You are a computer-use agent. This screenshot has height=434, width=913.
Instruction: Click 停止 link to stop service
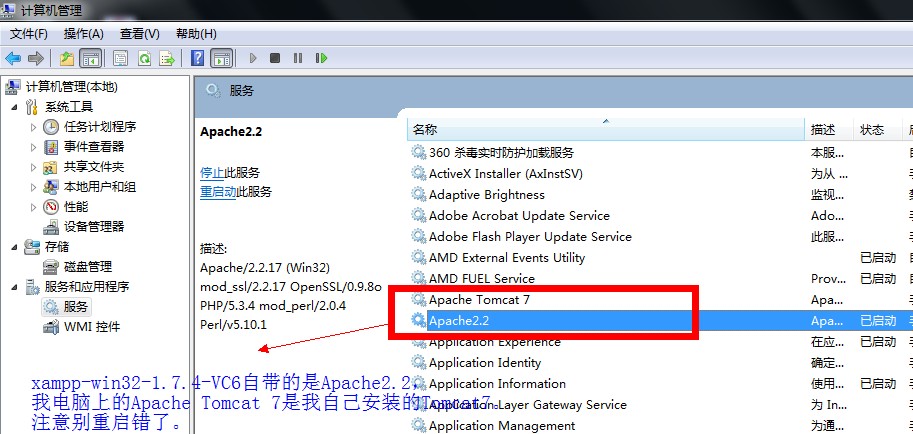[x=212, y=172]
